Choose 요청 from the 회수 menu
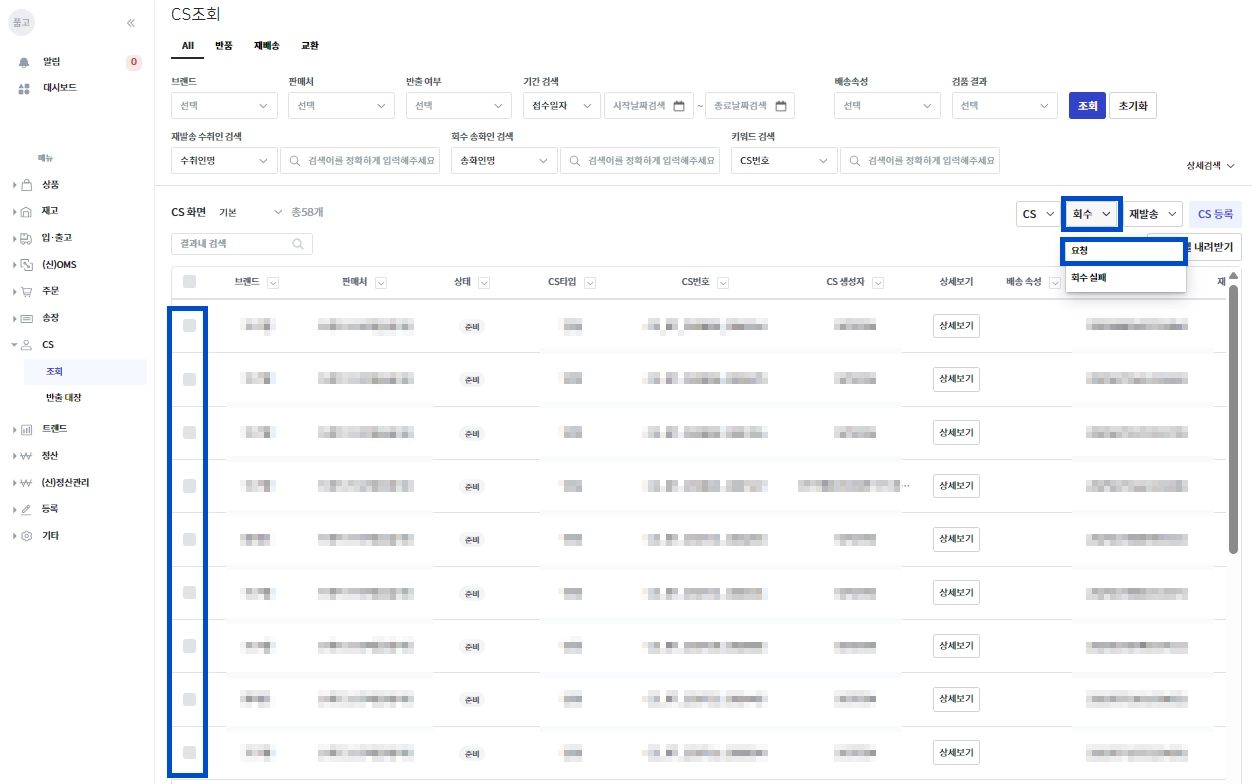The width and height of the screenshot is (1252, 784). [1126, 250]
